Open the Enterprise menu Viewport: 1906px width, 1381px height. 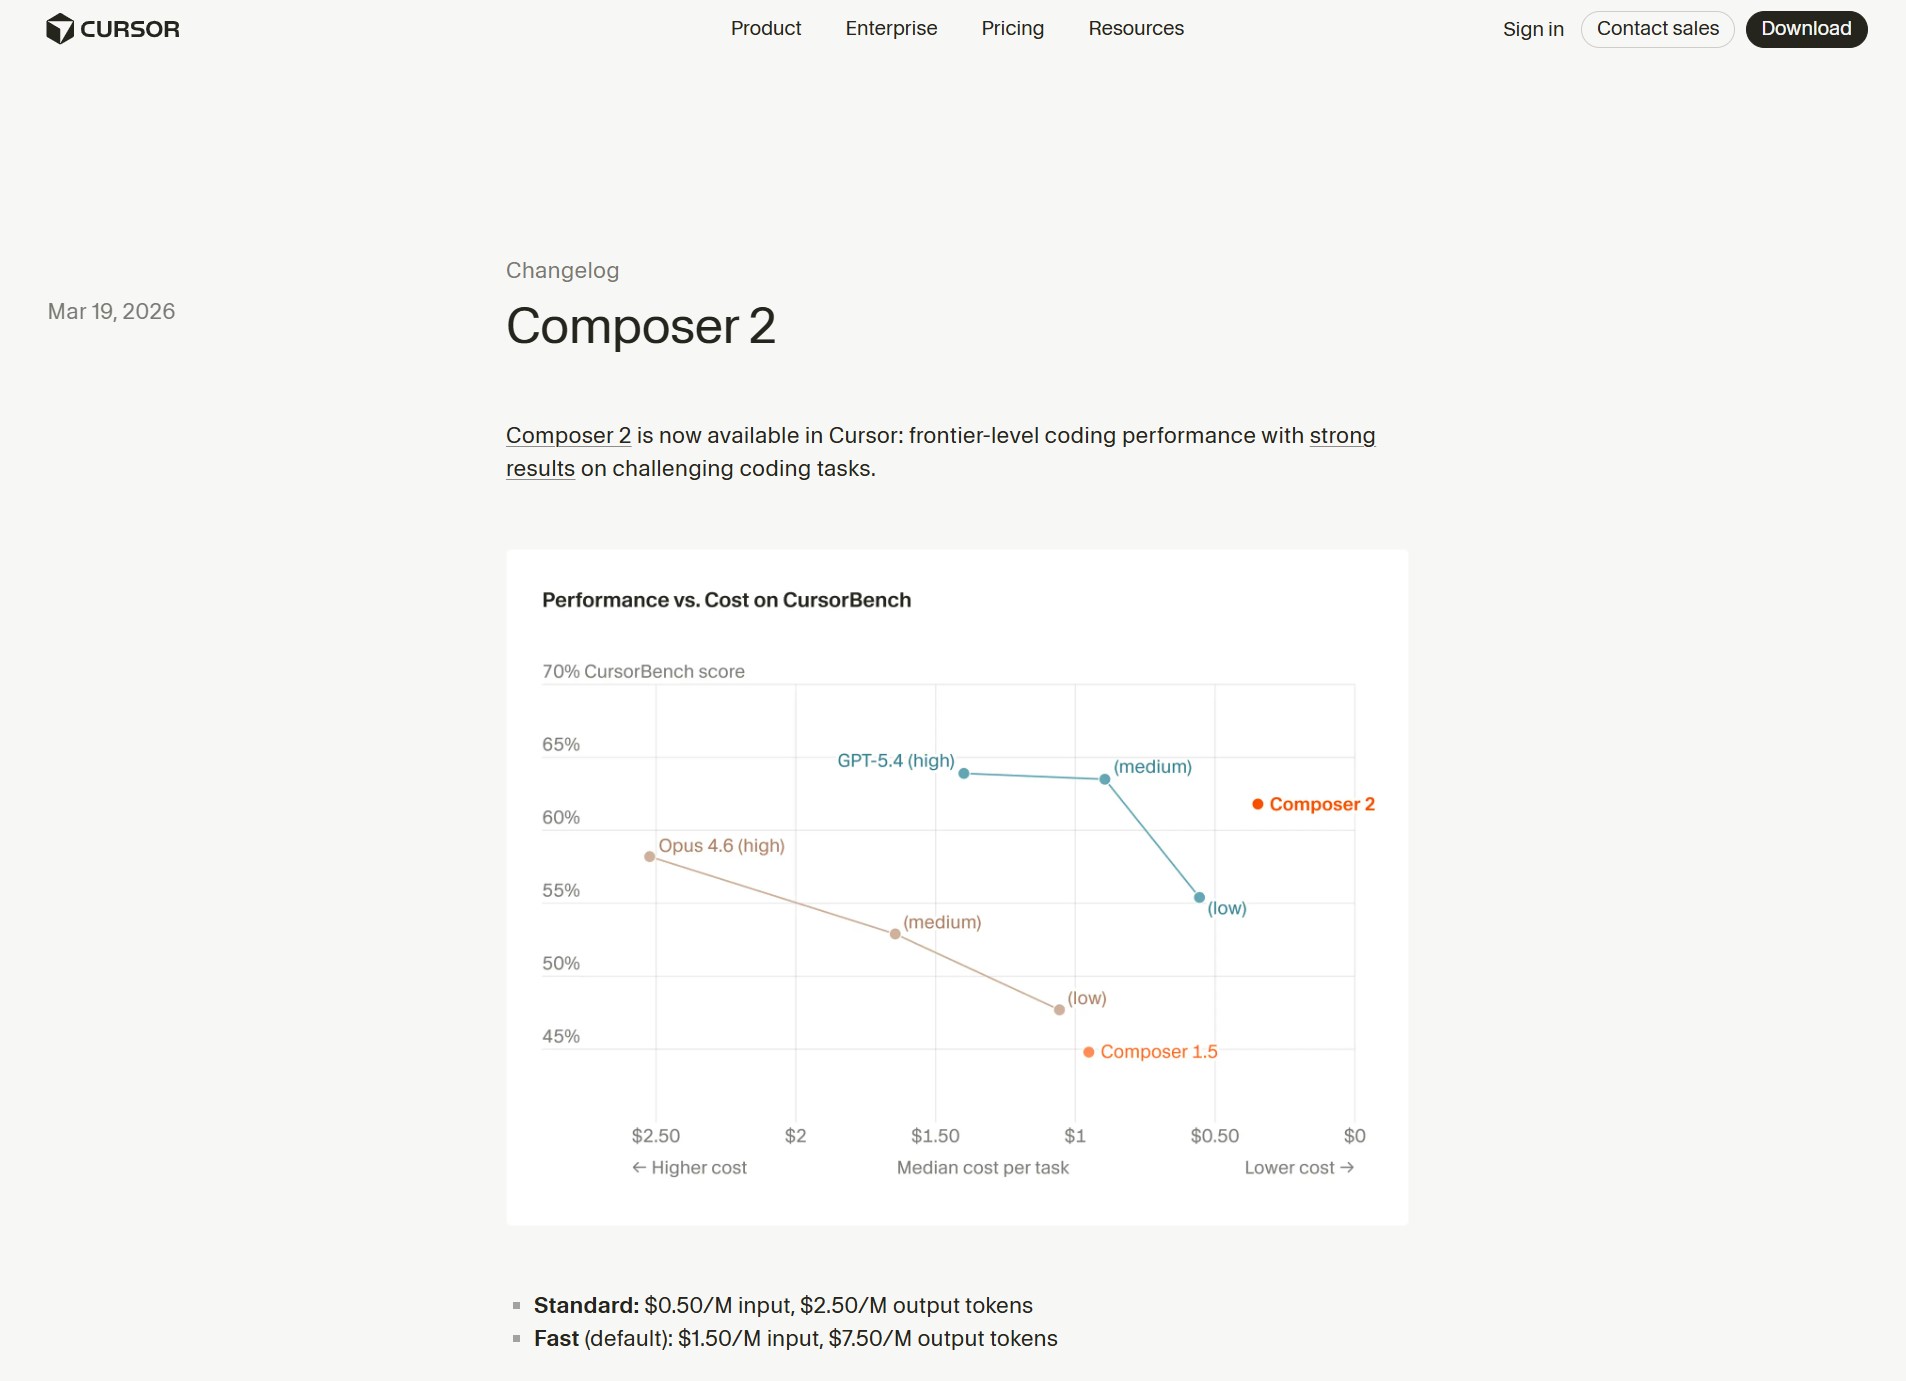tap(891, 28)
